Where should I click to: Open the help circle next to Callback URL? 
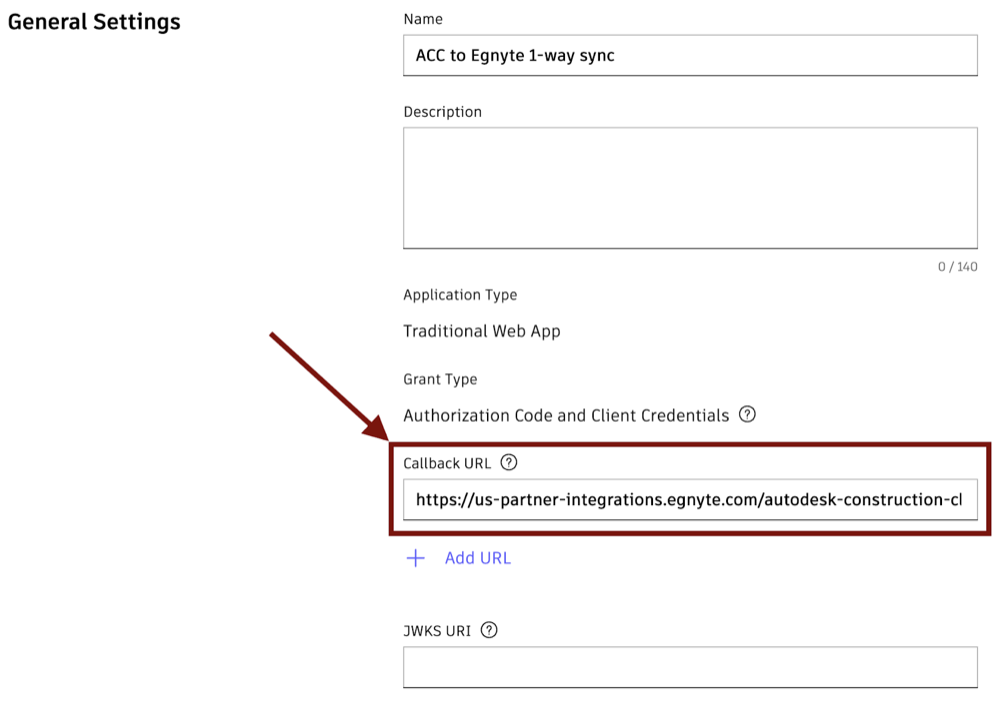(509, 462)
